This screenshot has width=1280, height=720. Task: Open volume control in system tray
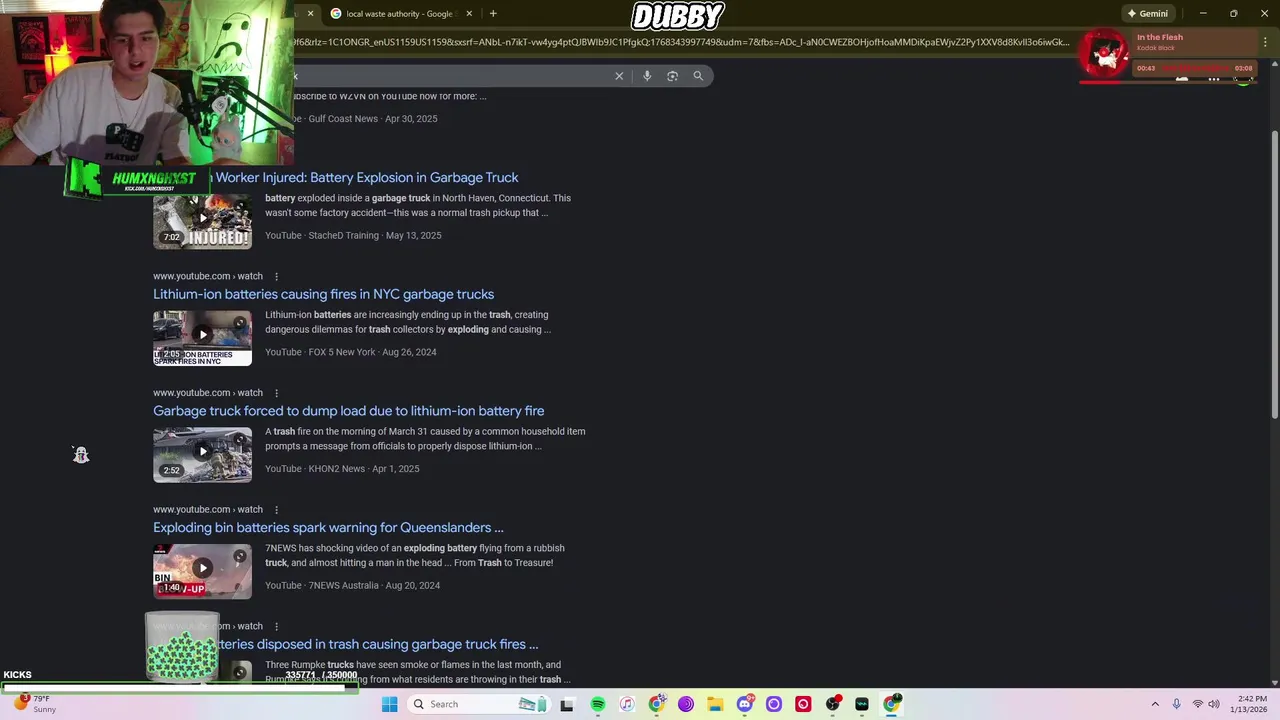(x=1214, y=704)
